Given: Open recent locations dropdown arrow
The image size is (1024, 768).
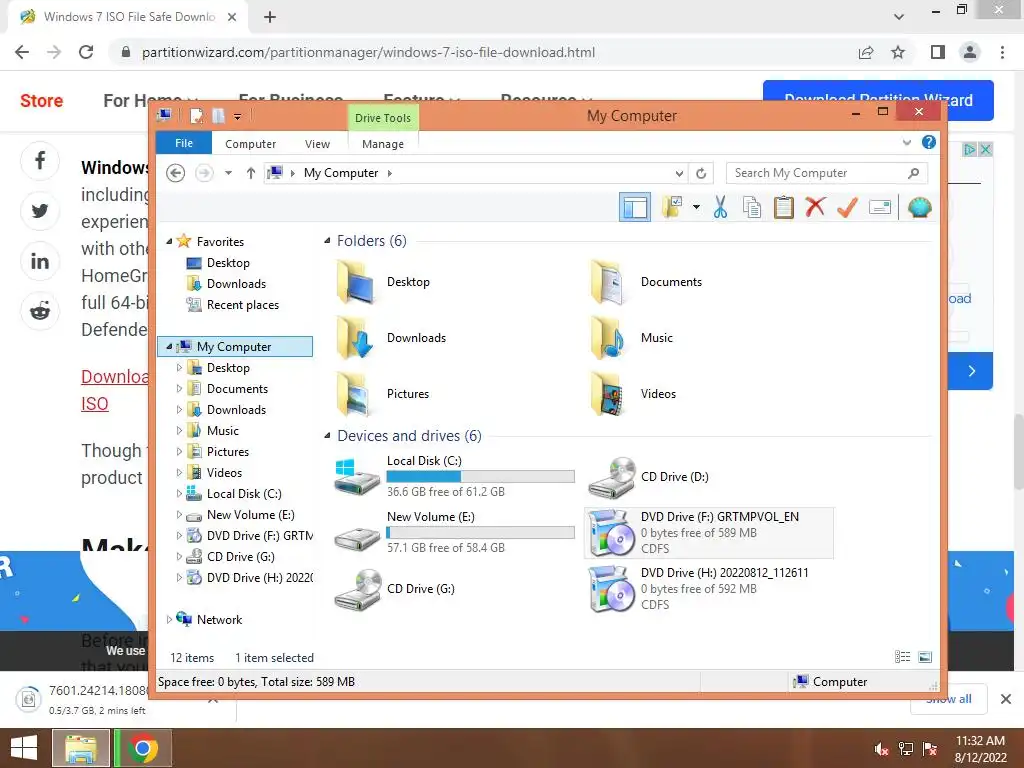Looking at the screenshot, I should (228, 173).
